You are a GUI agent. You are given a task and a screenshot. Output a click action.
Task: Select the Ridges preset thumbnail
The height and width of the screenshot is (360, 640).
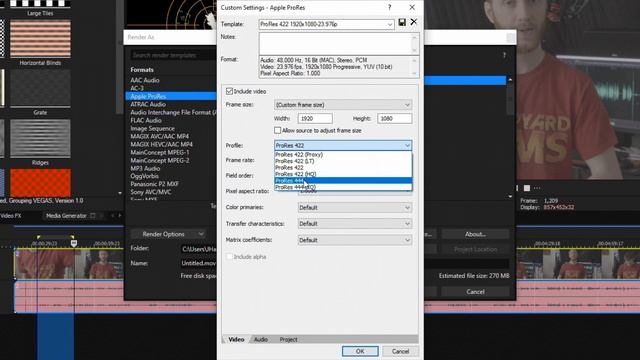40,139
